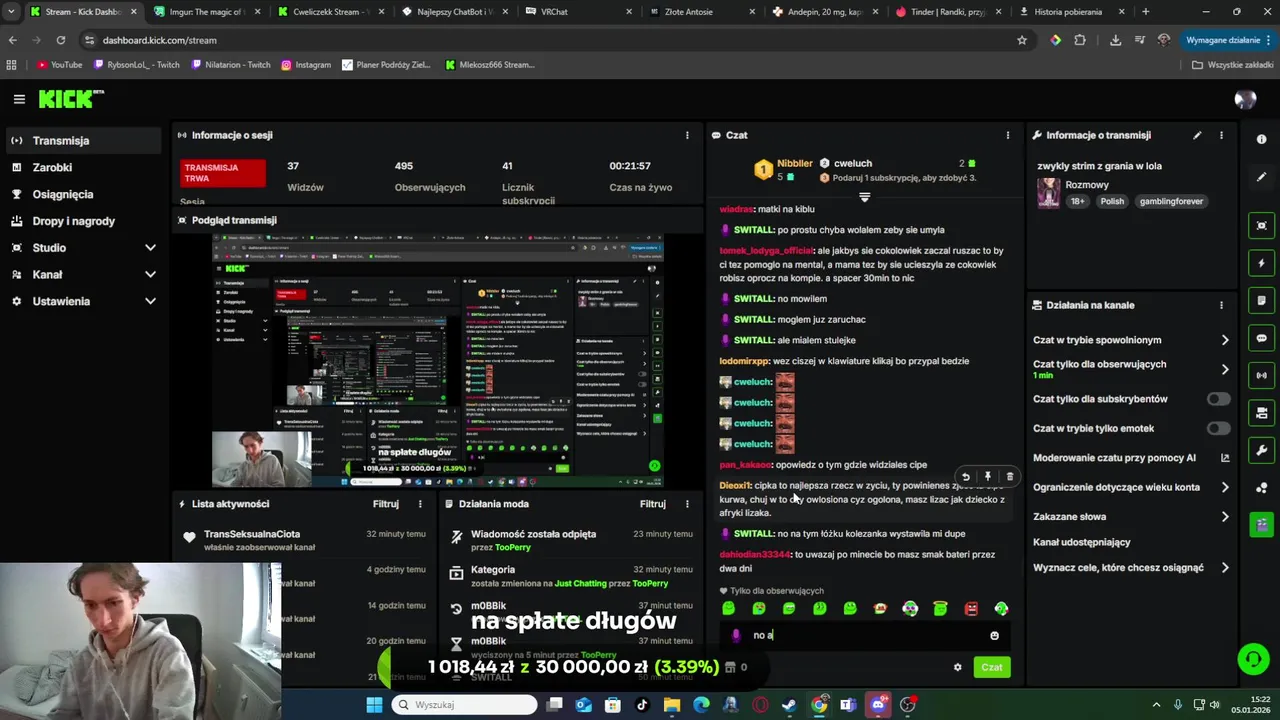Image resolution: width=1280 pixels, height=720 pixels.
Task: Open three-dot menu of Działania na kanale
Action: [x=1221, y=305]
